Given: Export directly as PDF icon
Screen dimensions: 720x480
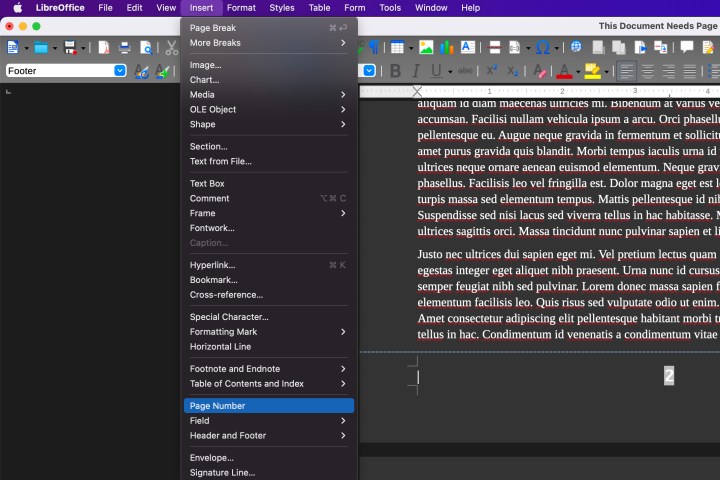Looking at the screenshot, I should pos(104,47).
